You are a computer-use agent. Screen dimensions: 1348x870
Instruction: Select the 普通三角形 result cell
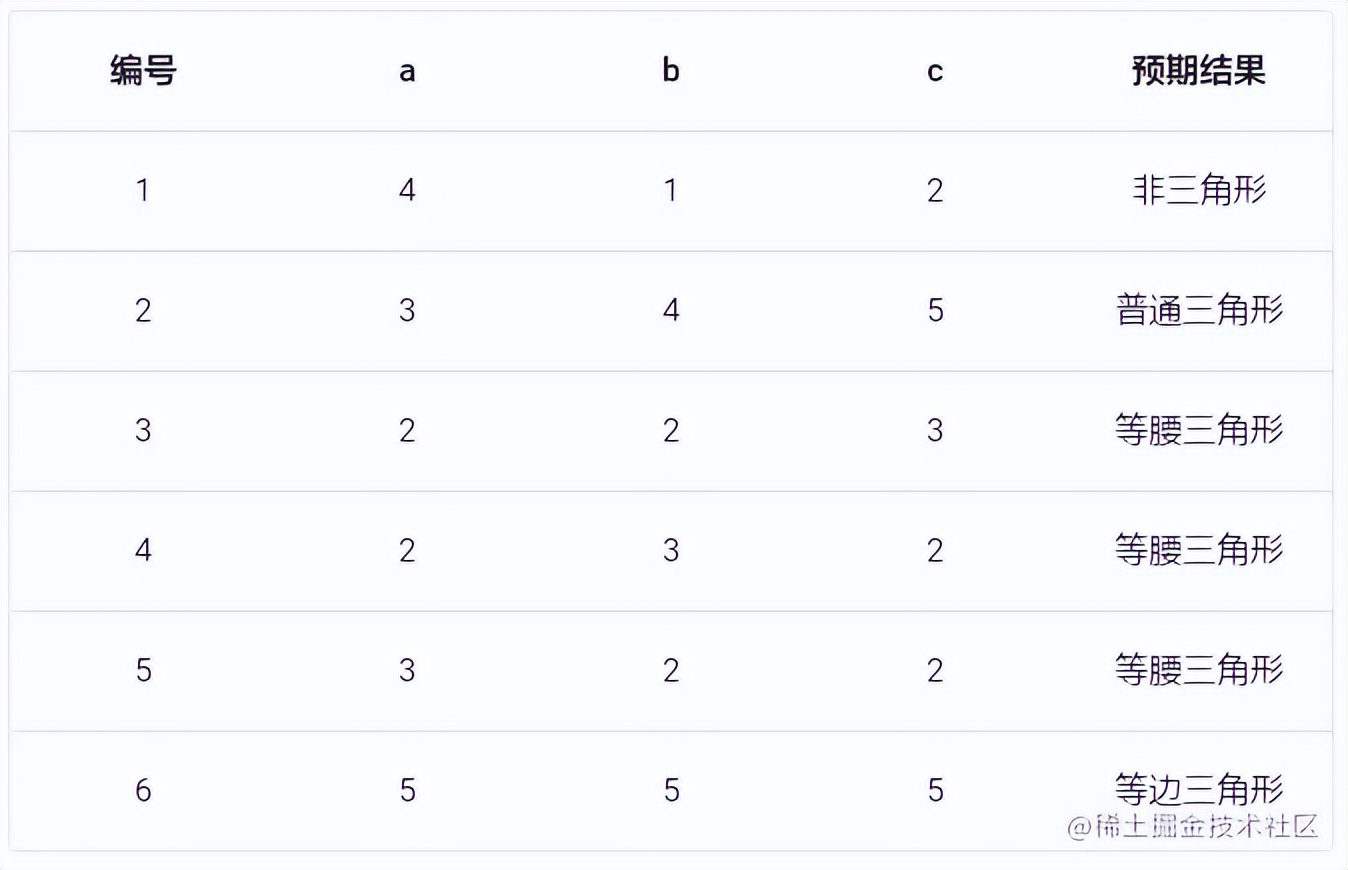coord(1198,310)
